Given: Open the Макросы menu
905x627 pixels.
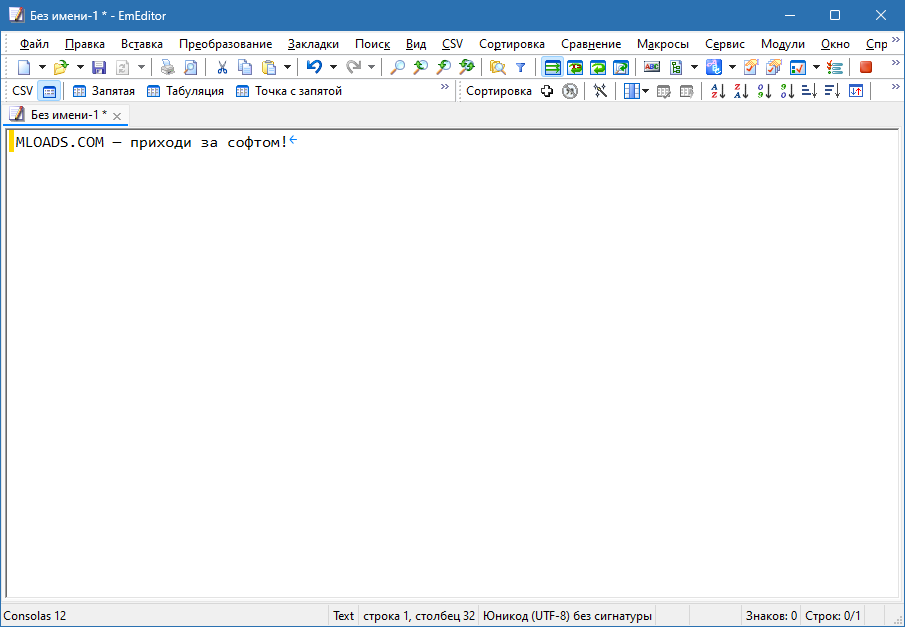Looking at the screenshot, I should pyautogui.click(x=663, y=44).
